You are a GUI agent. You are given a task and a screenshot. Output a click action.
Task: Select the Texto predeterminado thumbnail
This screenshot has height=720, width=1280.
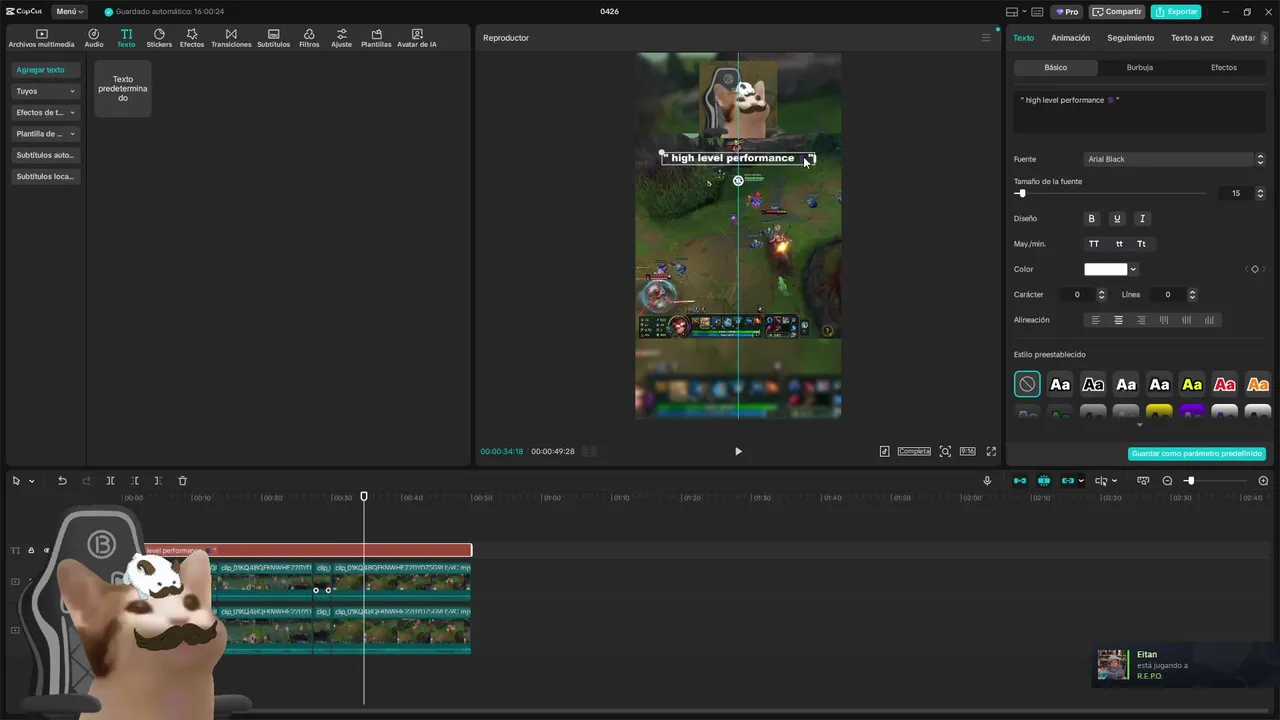[123, 88]
